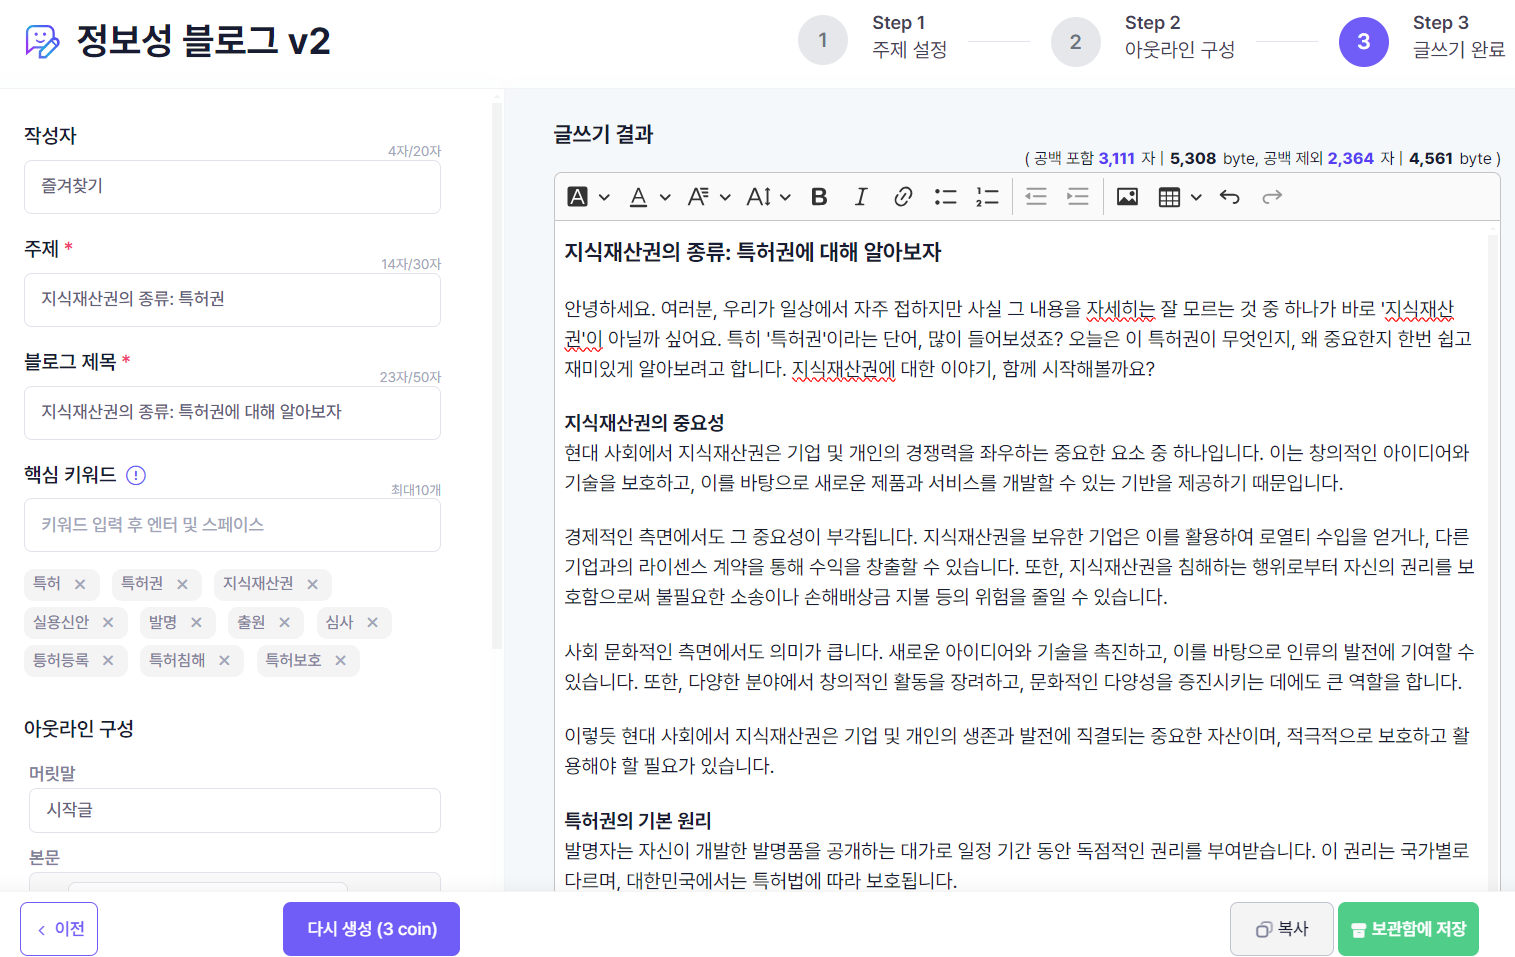This screenshot has height=957, width=1515.
Task: Insert an image into the blog post
Action: [x=1127, y=196]
